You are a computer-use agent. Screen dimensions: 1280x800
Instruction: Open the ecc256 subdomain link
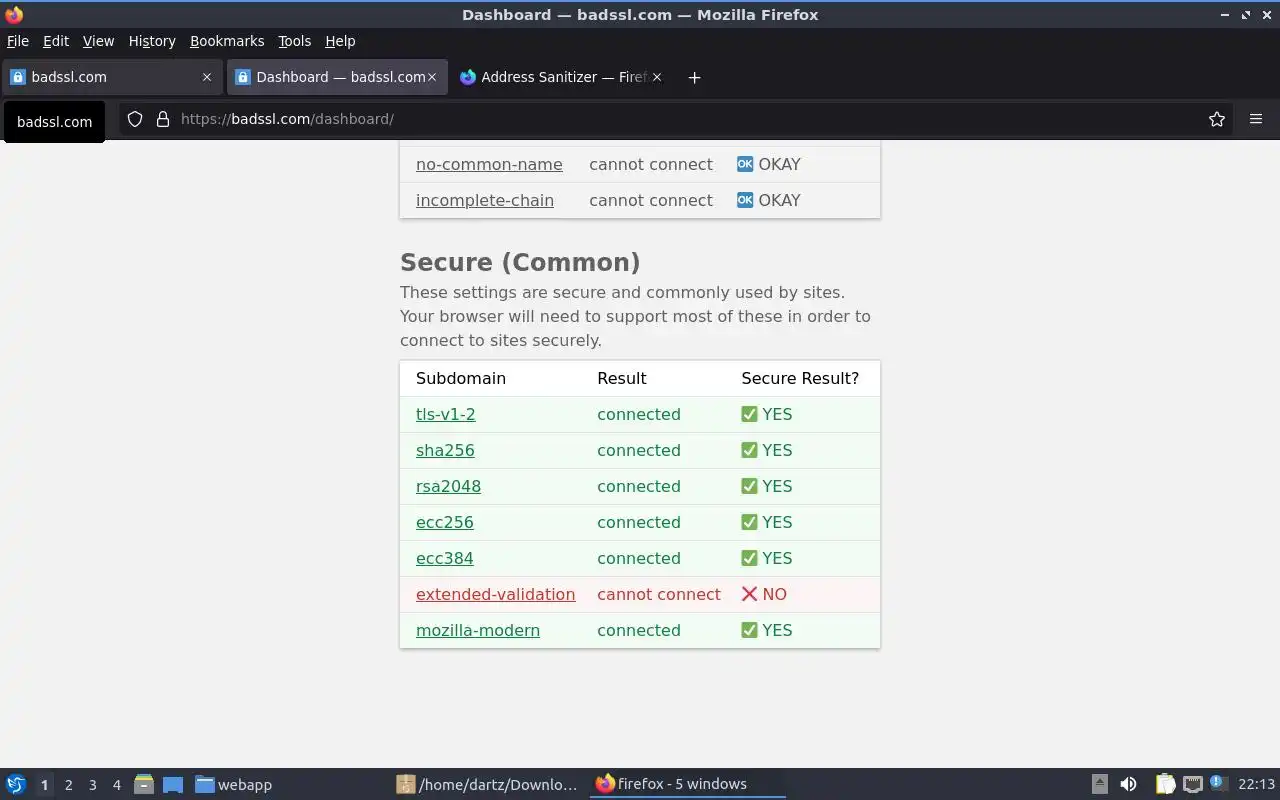(x=445, y=522)
